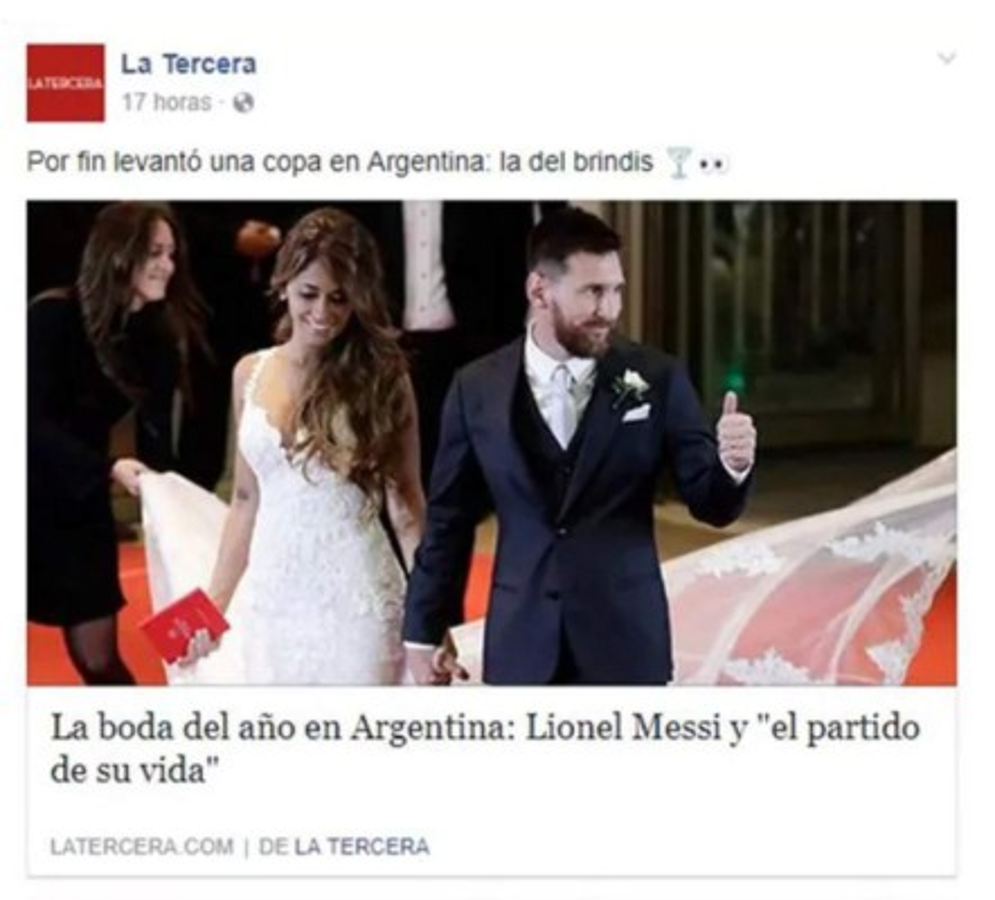This screenshot has width=995, height=900.
Task: Click the LATERCERA.COM domain link
Action: [142, 847]
